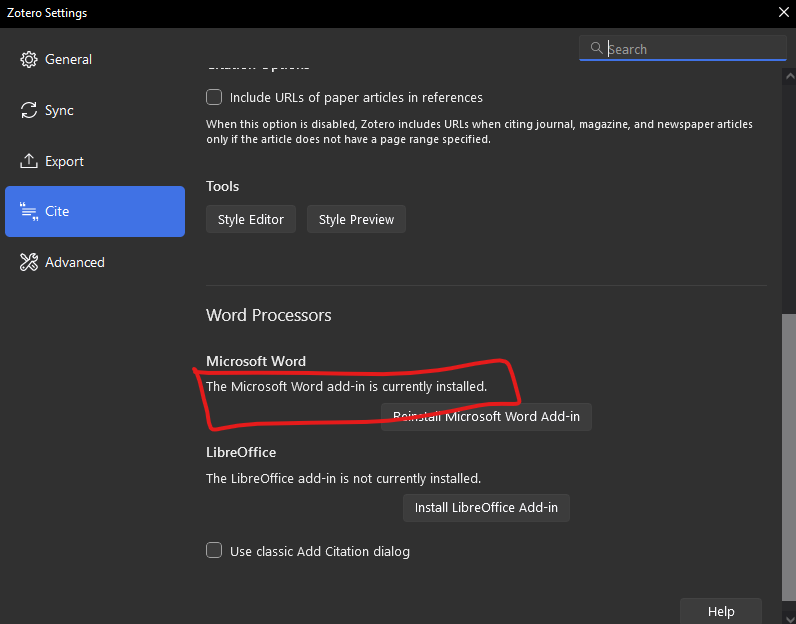Image resolution: width=796 pixels, height=624 pixels.
Task: Go to the Export pane
Action: tap(95, 161)
